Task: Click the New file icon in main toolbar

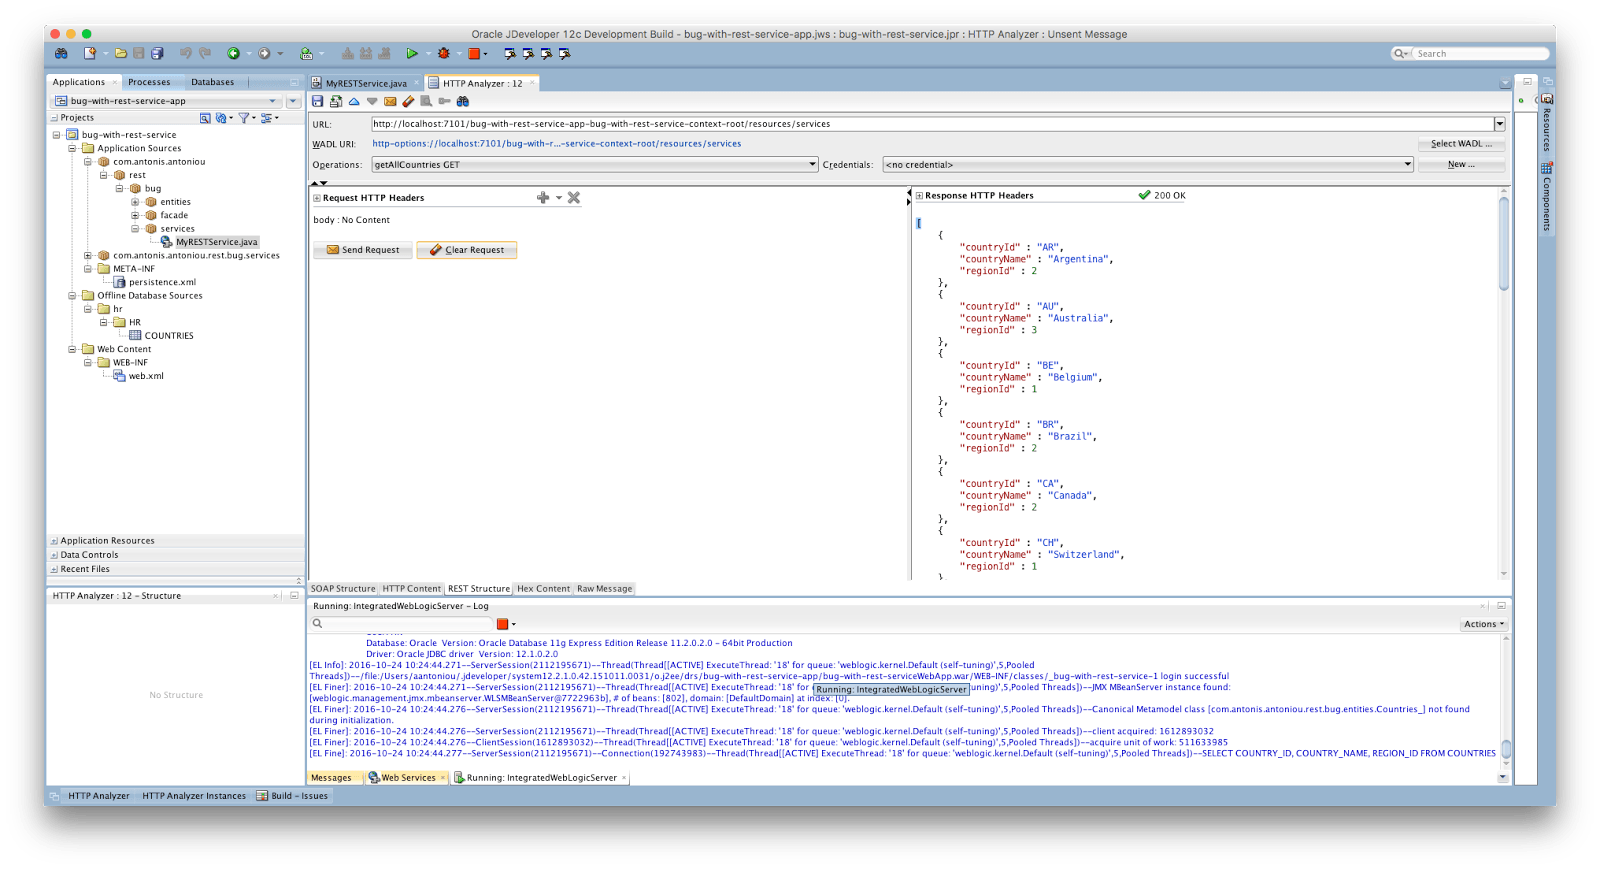Action: click(90, 53)
